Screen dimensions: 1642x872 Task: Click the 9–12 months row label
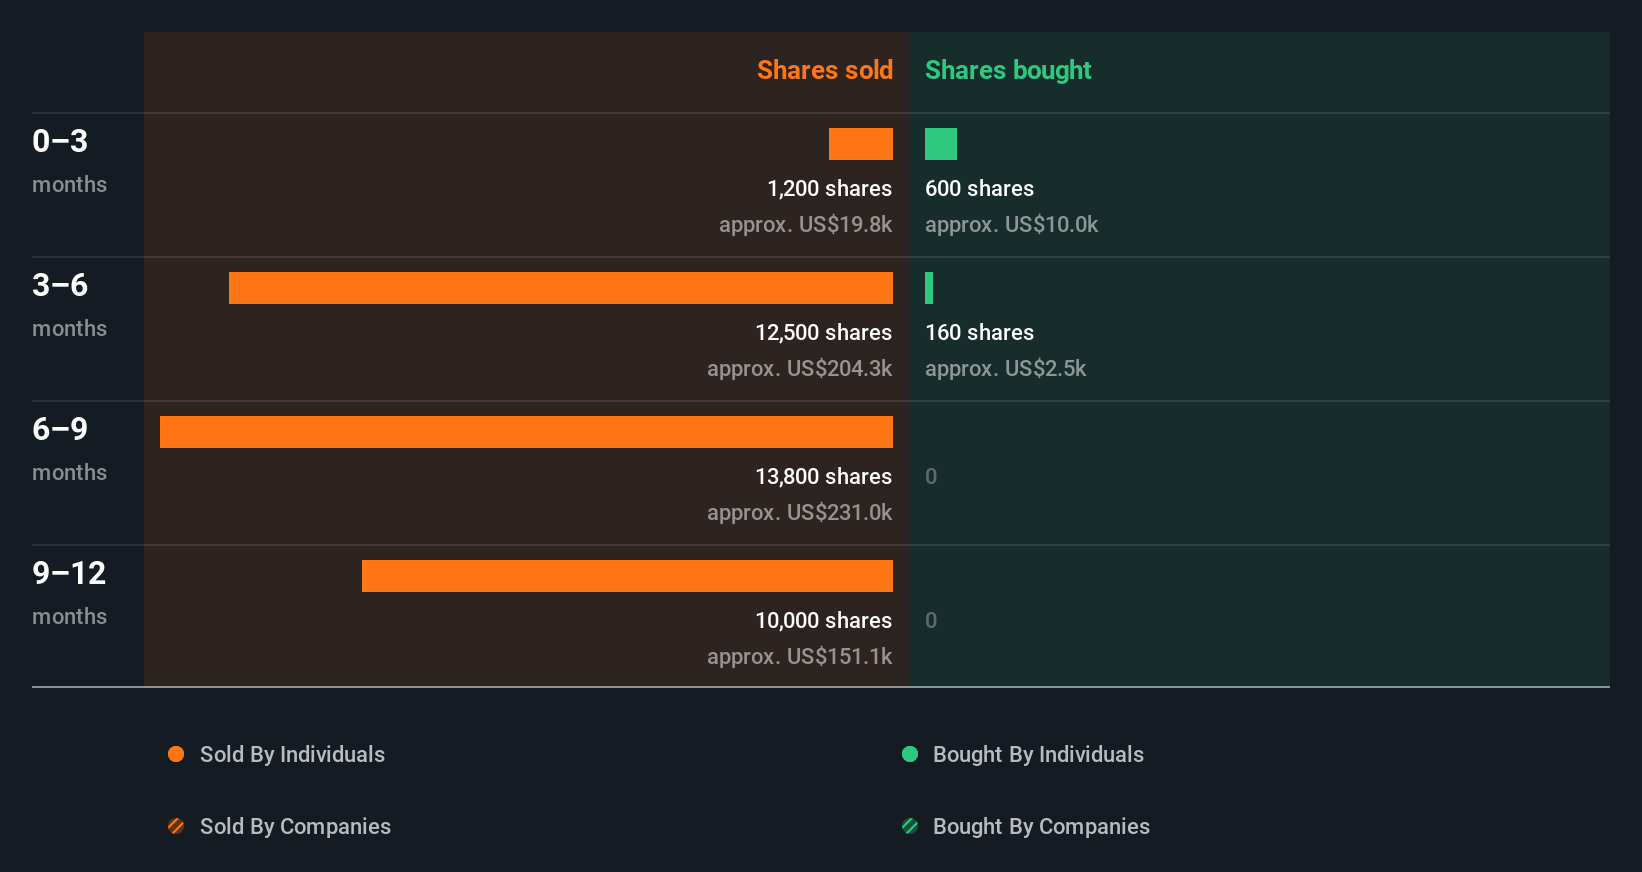click(x=69, y=592)
